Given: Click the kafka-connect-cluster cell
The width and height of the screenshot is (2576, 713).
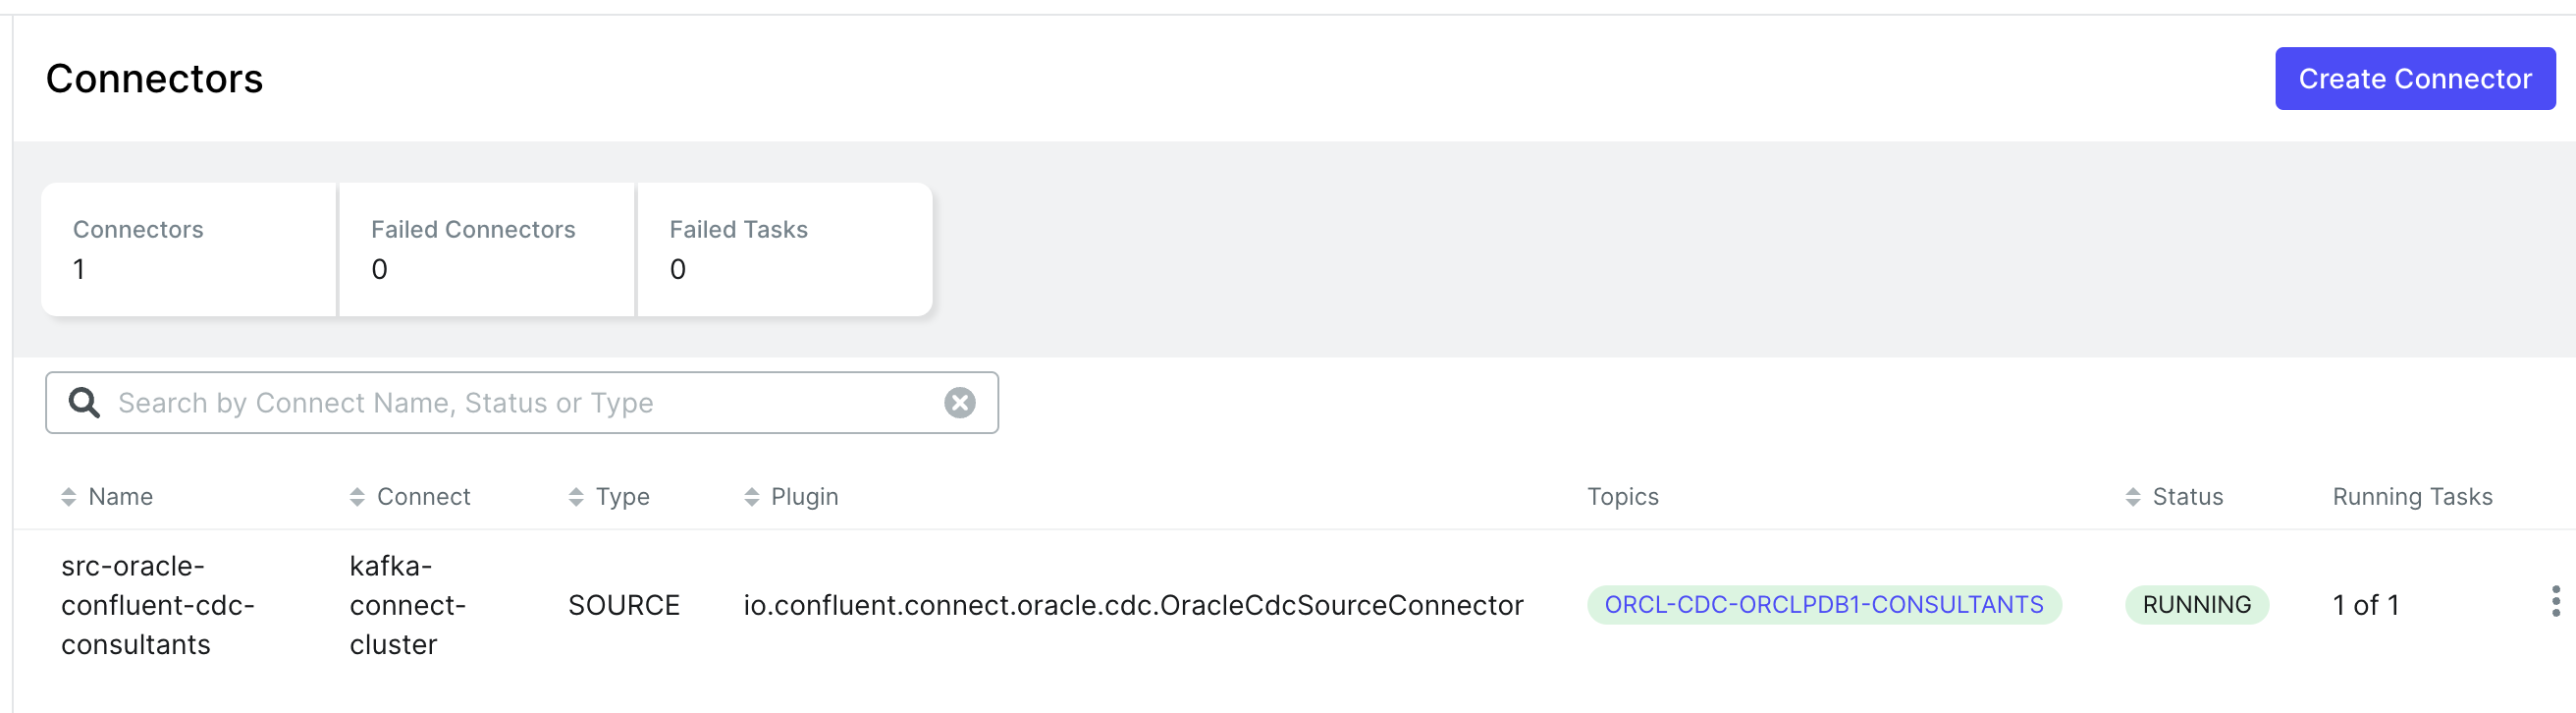Looking at the screenshot, I should point(407,605).
